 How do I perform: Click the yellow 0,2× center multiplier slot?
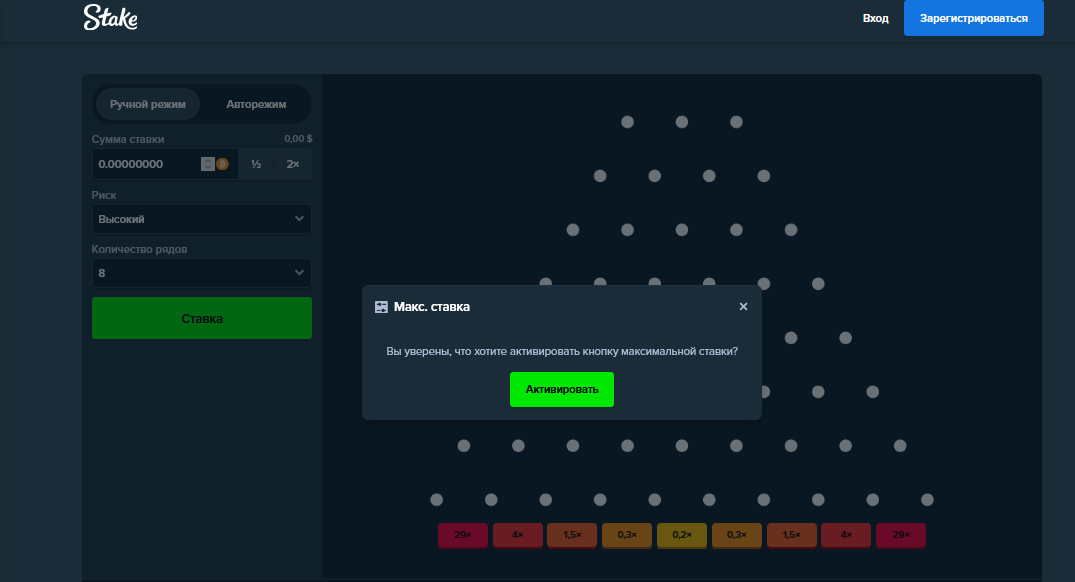pos(682,535)
